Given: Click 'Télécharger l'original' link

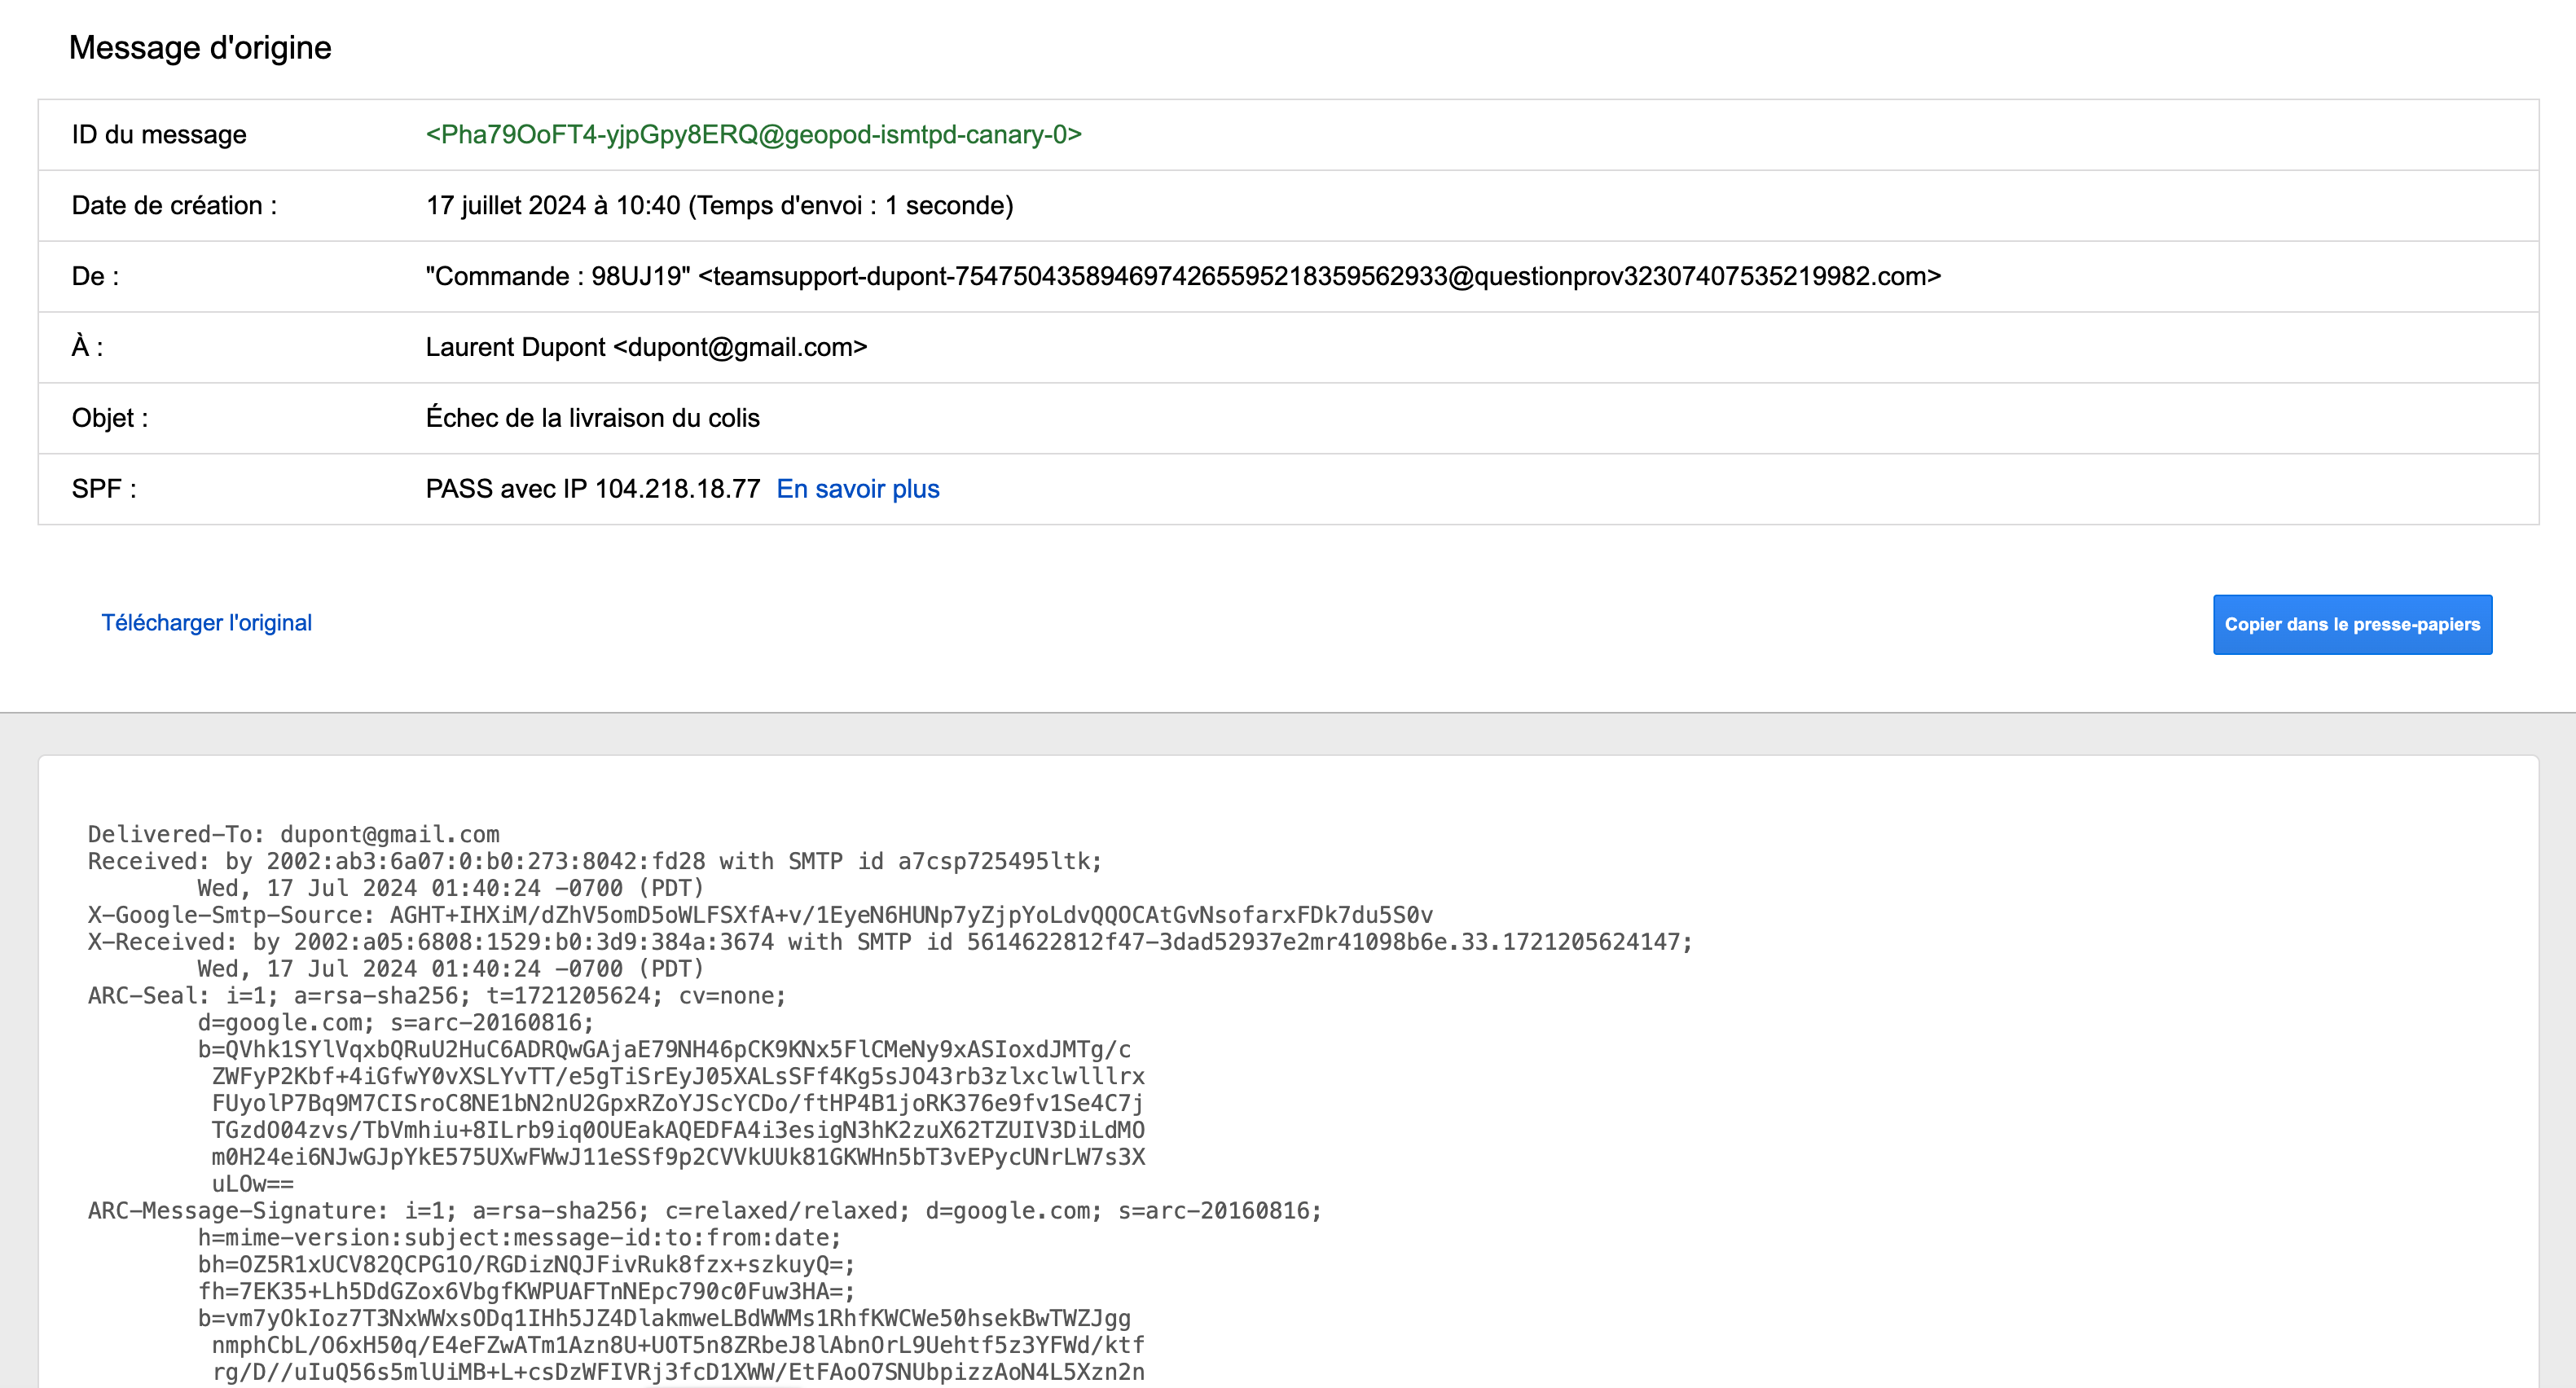Looking at the screenshot, I should coord(206,623).
